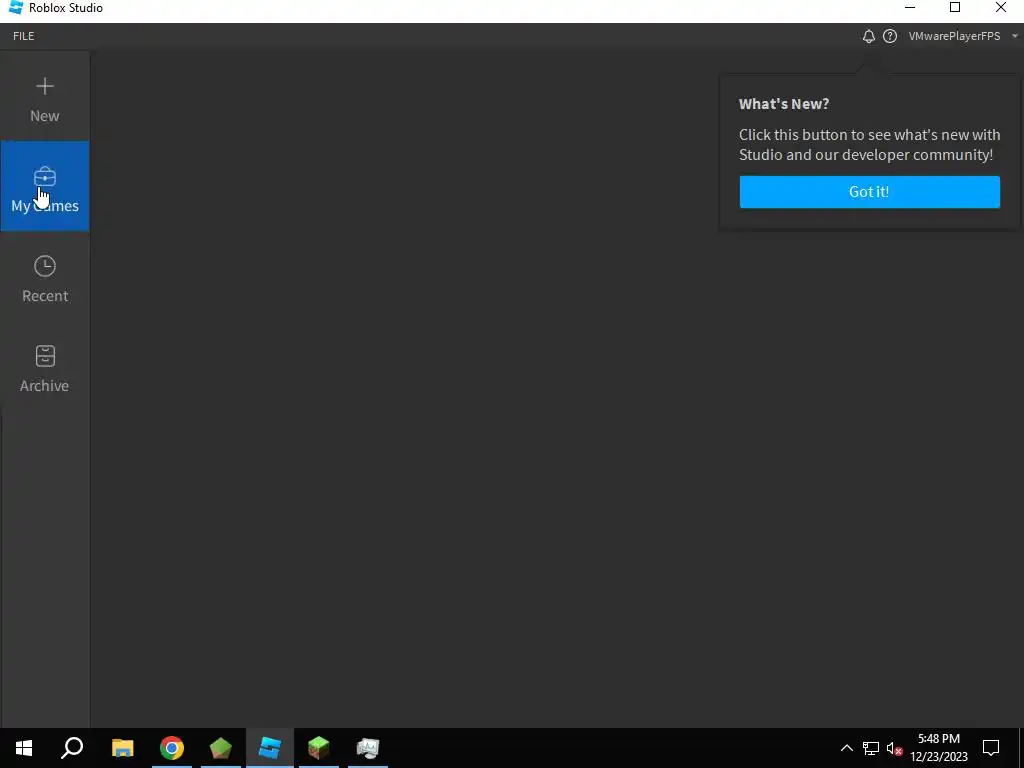Close the Roblox Studio window

click(x=1000, y=8)
